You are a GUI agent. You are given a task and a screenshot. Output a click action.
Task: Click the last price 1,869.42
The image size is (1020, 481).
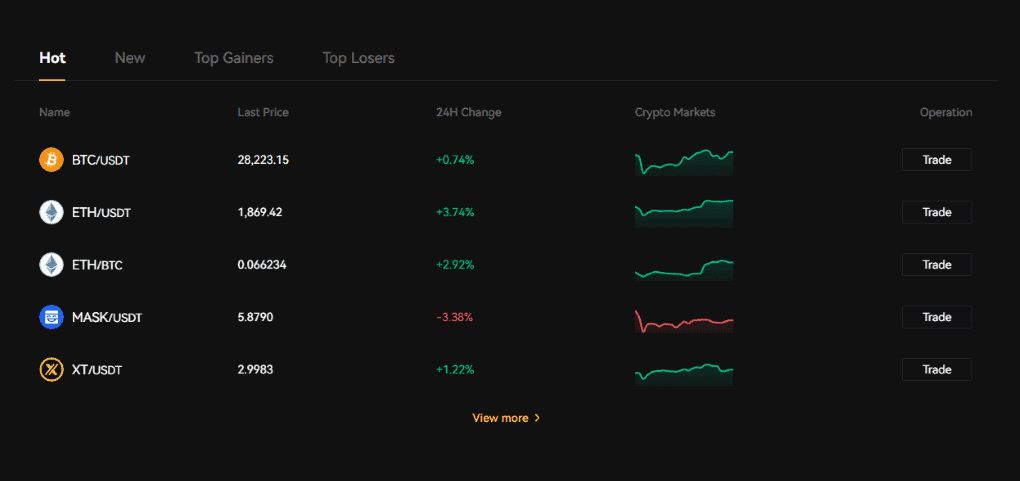click(x=260, y=212)
